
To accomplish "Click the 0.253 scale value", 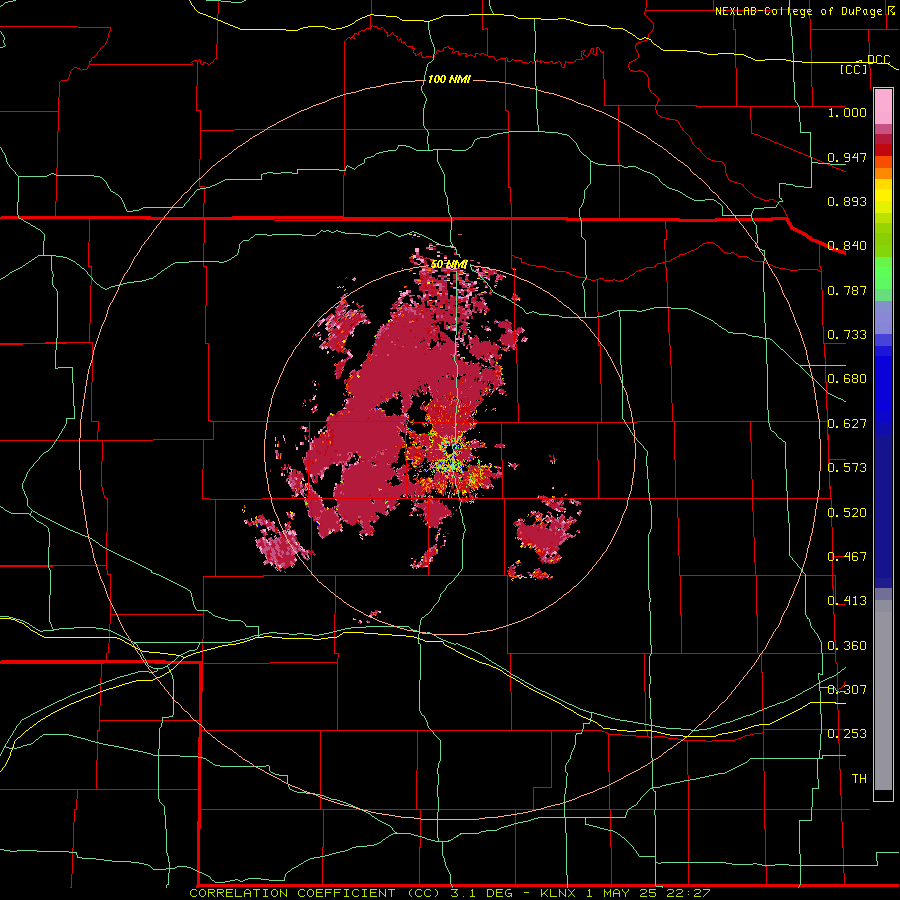I will pos(847,734).
